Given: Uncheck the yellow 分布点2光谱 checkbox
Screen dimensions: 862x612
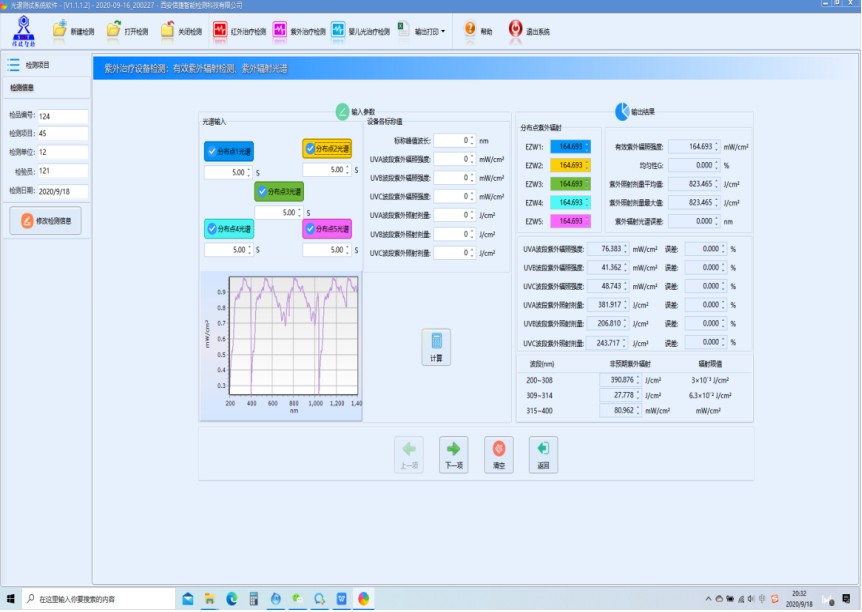Looking at the screenshot, I should pos(310,149).
